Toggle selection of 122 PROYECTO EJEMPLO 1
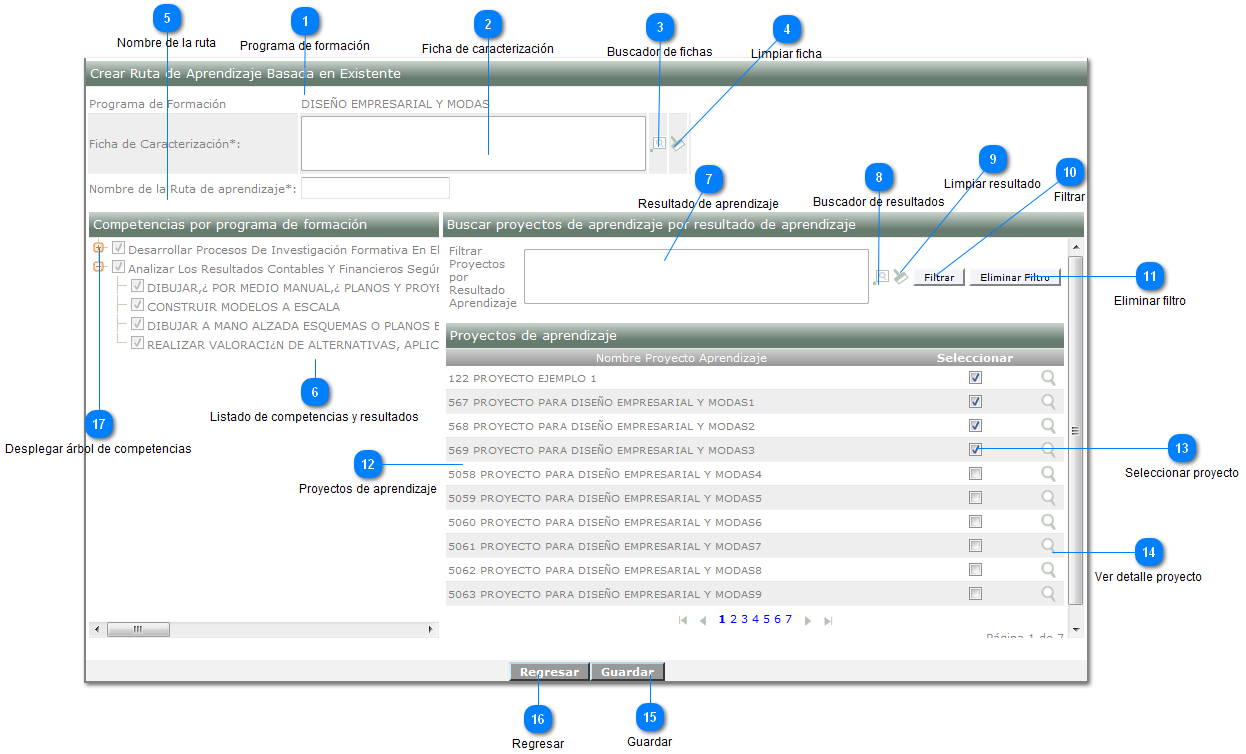 click(975, 378)
